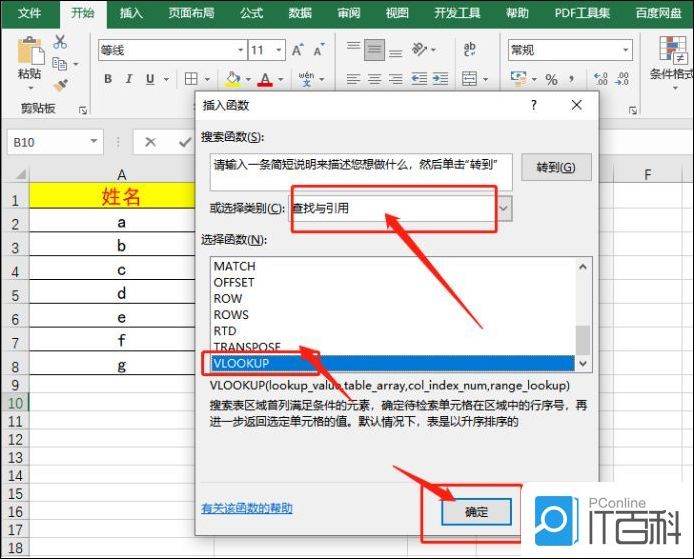The height and width of the screenshot is (559, 694).
Task: Expand font color dropdown arrow
Action: [x=281, y=79]
